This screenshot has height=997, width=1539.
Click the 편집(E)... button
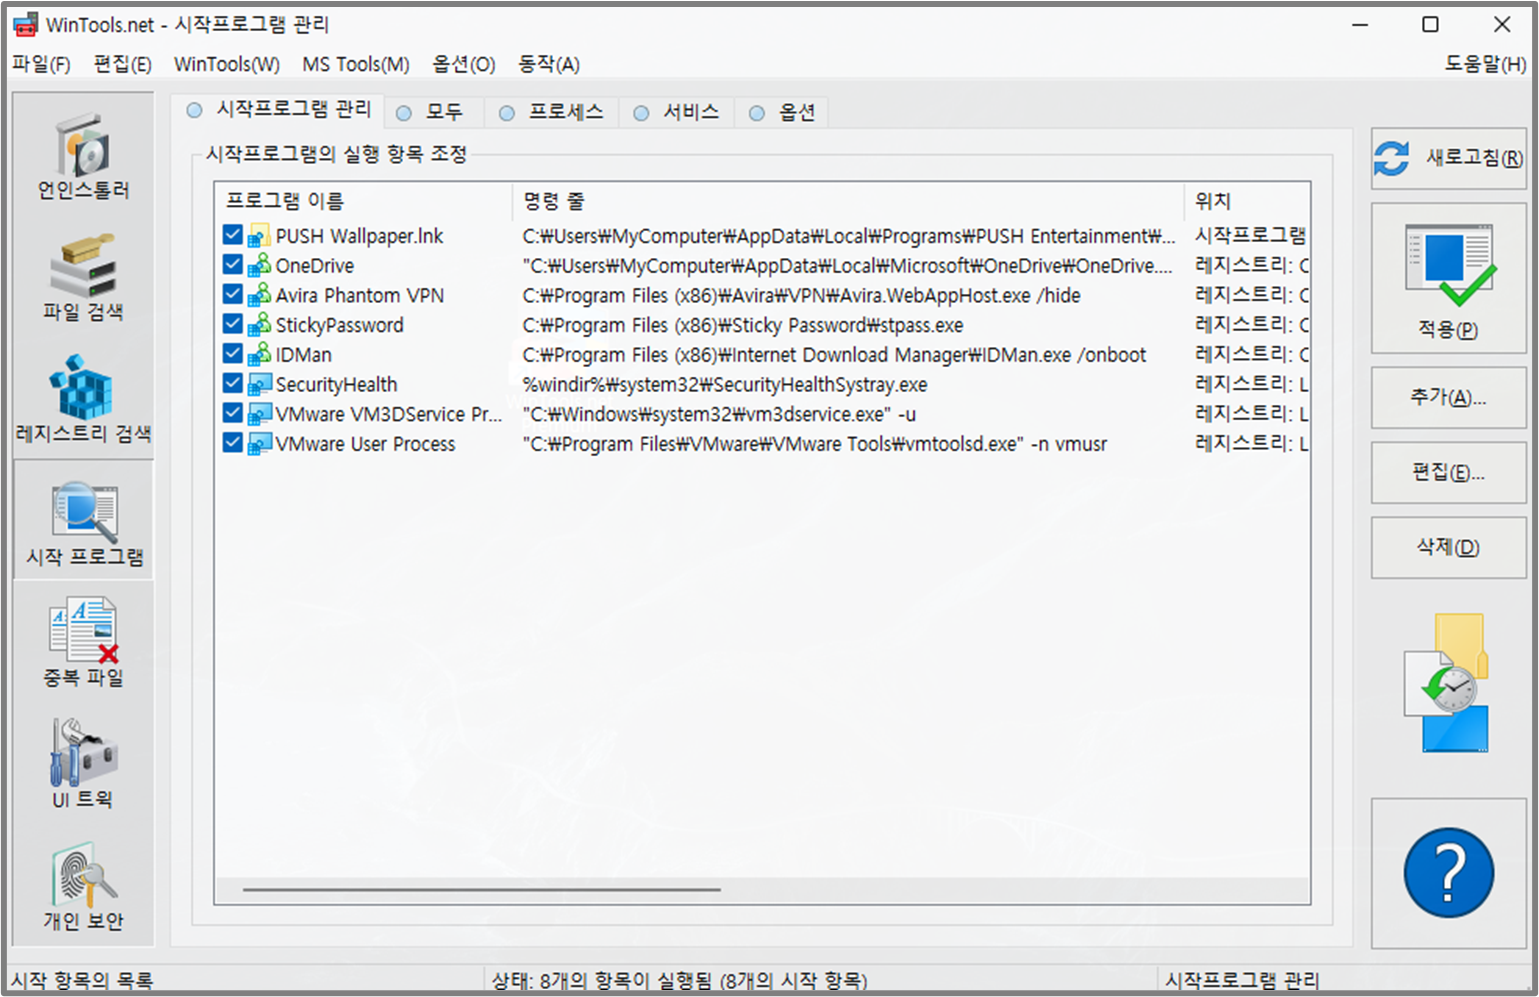(x=1448, y=473)
